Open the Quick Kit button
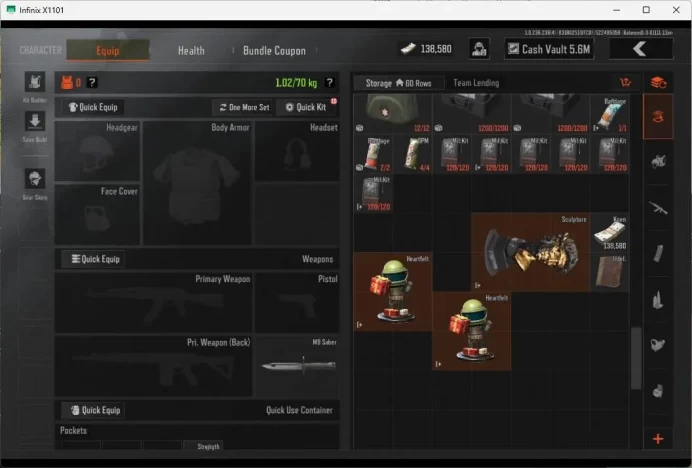The width and height of the screenshot is (692, 468). (306, 107)
